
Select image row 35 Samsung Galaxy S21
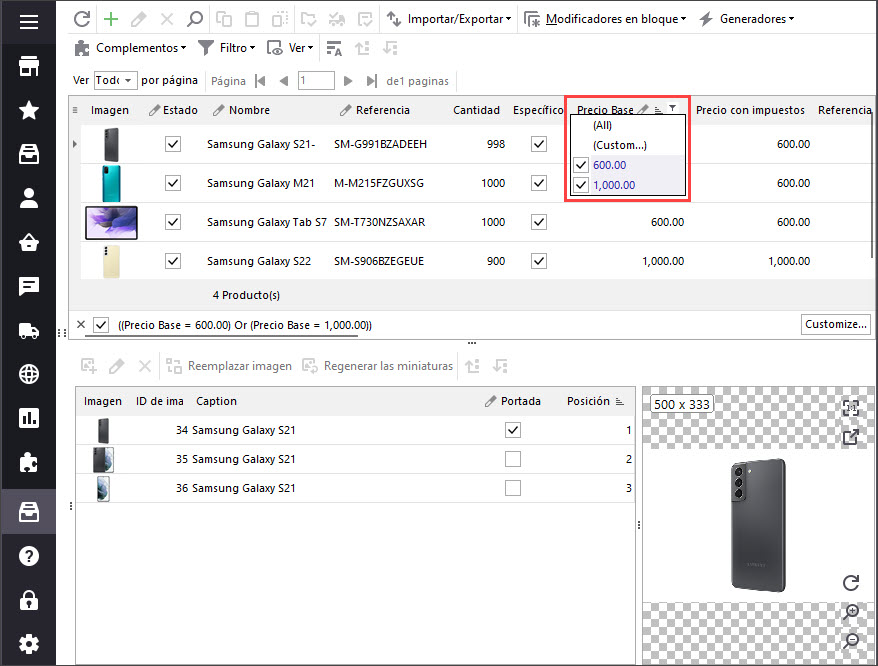(356, 459)
